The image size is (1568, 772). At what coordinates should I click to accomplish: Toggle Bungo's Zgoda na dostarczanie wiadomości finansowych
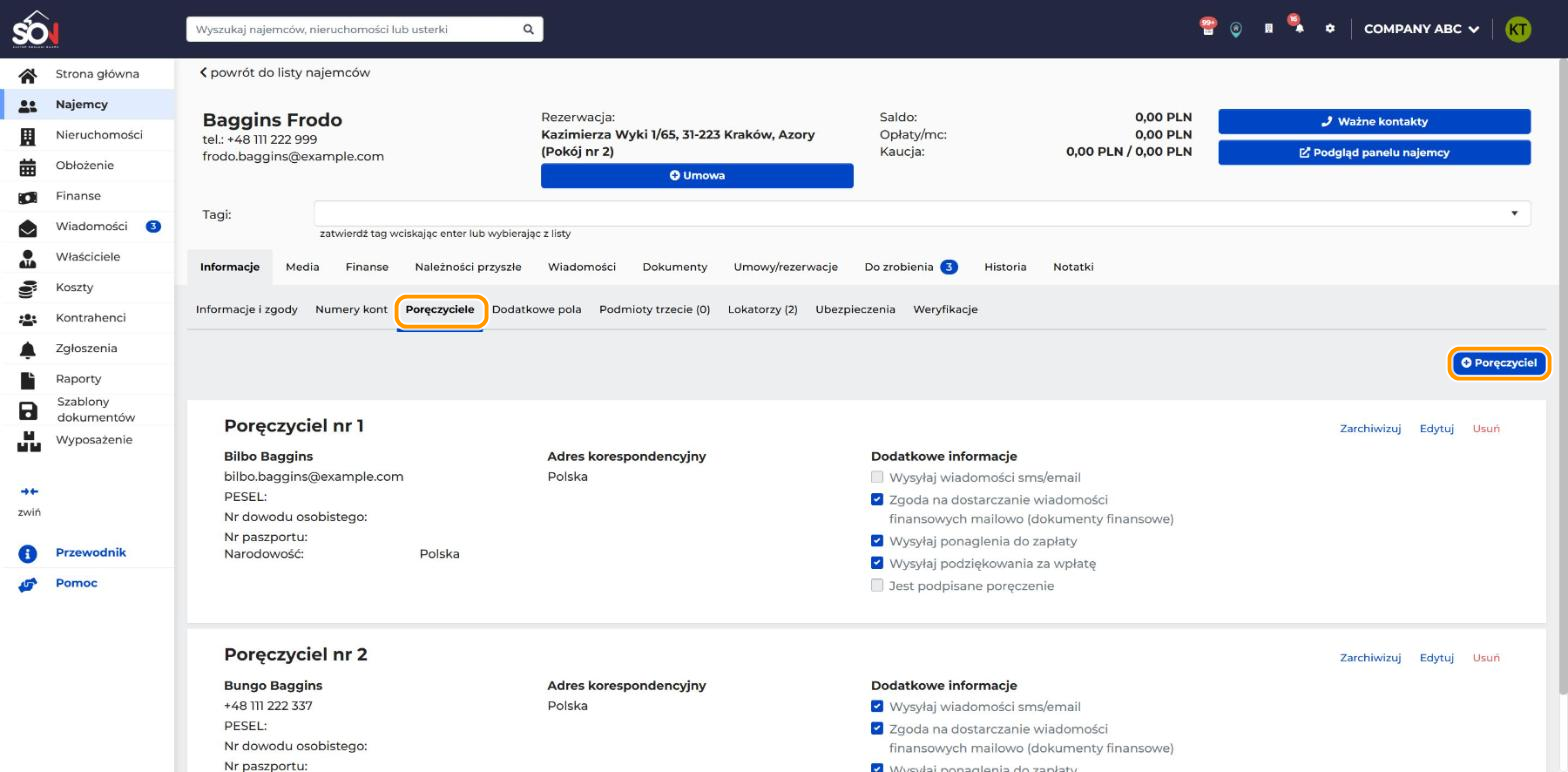(877, 729)
